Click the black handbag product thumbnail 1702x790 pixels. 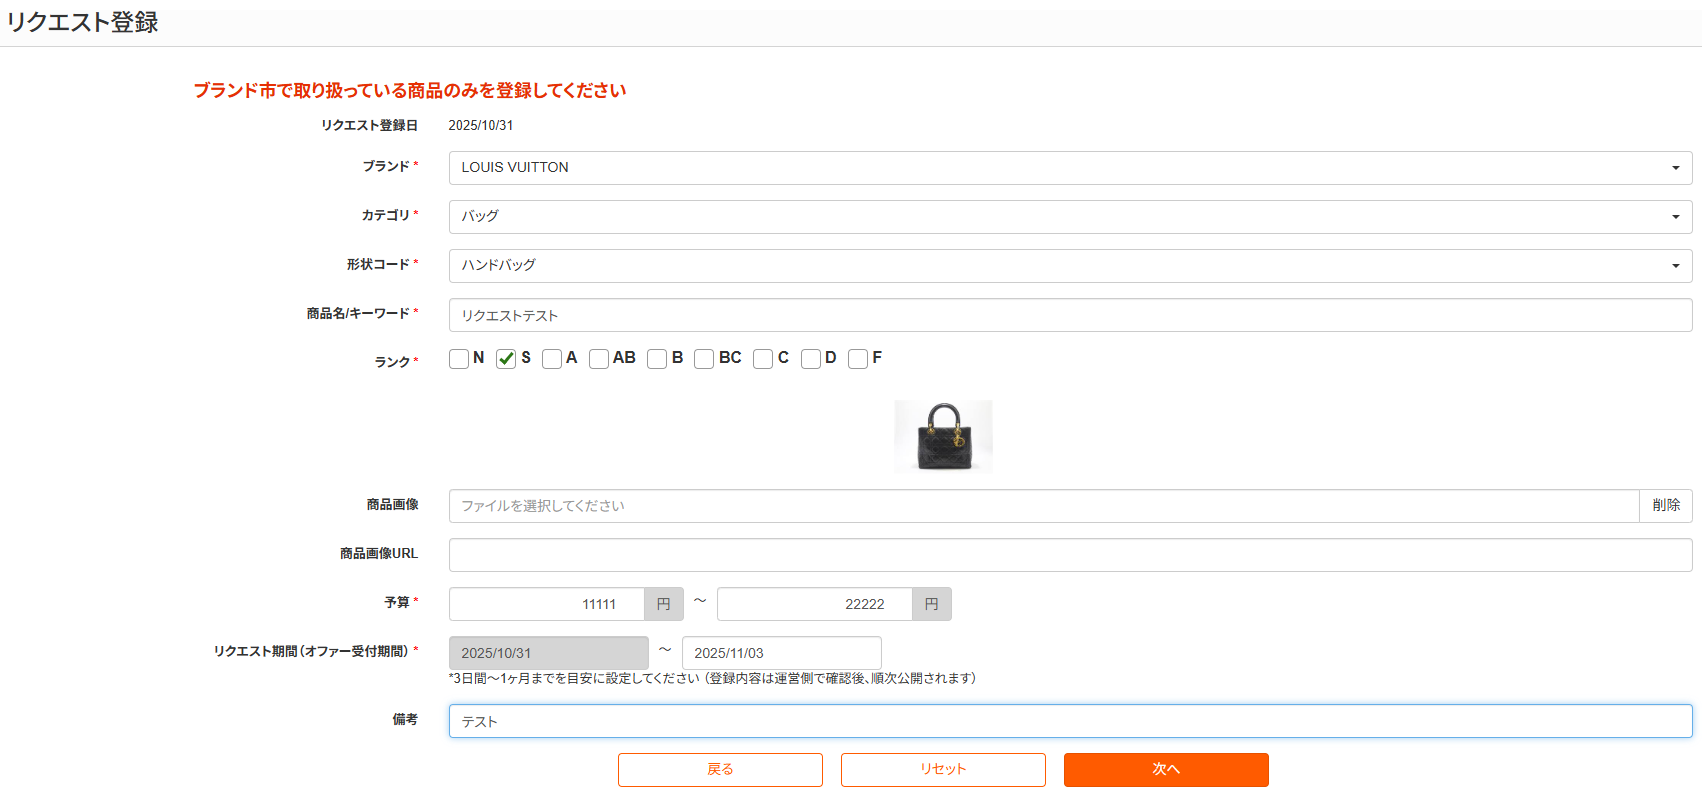tap(943, 437)
